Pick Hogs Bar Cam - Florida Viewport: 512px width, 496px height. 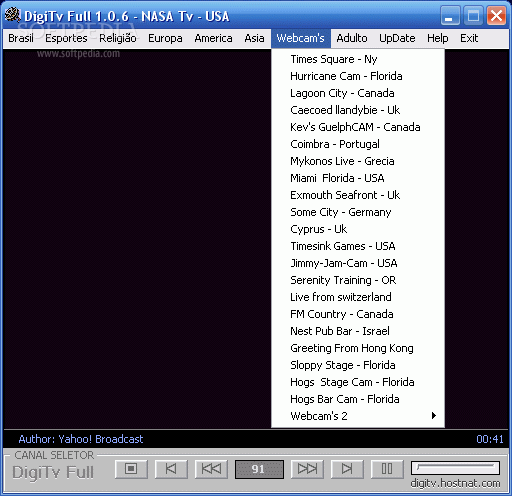pyautogui.click(x=358, y=399)
